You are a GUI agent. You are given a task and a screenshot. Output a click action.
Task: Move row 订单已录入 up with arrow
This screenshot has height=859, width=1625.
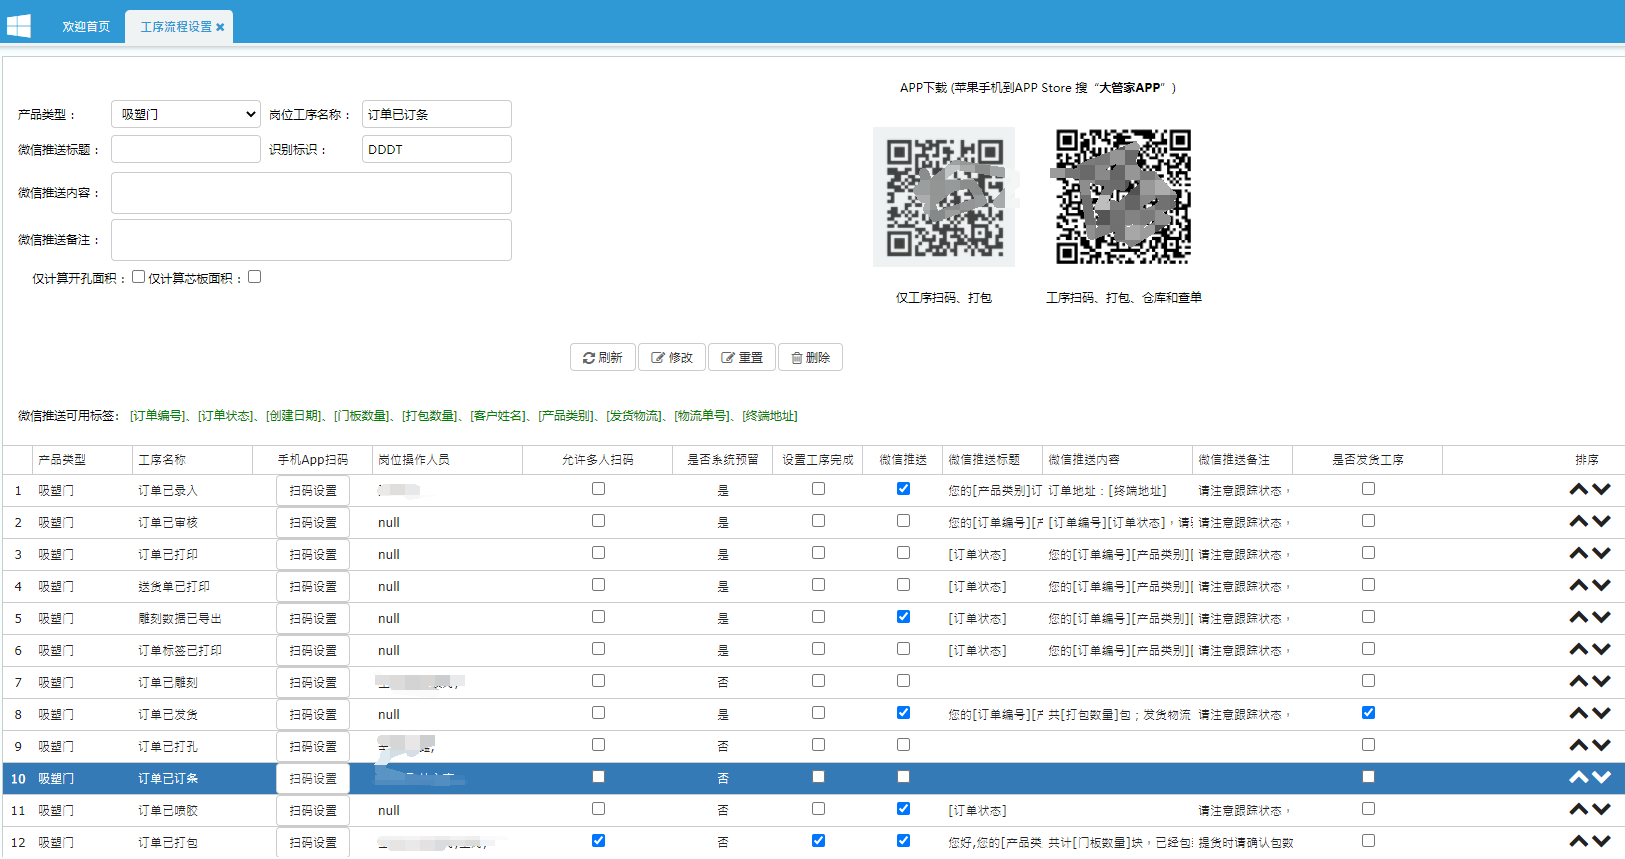click(1579, 490)
